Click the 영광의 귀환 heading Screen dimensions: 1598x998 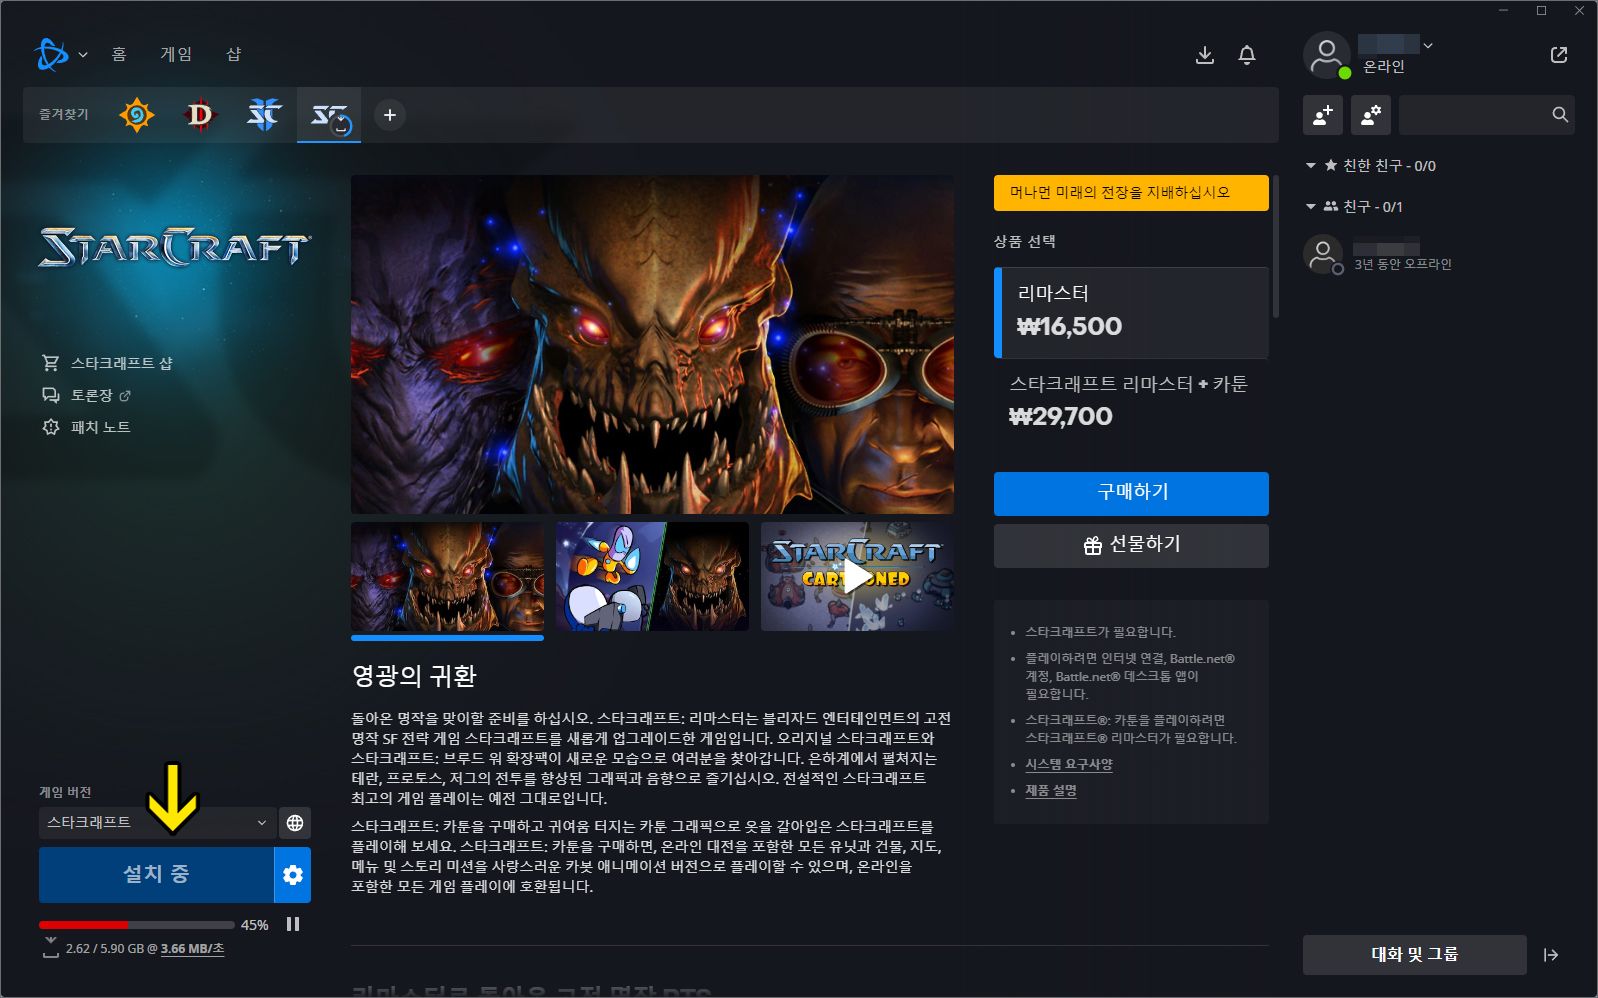414,677
